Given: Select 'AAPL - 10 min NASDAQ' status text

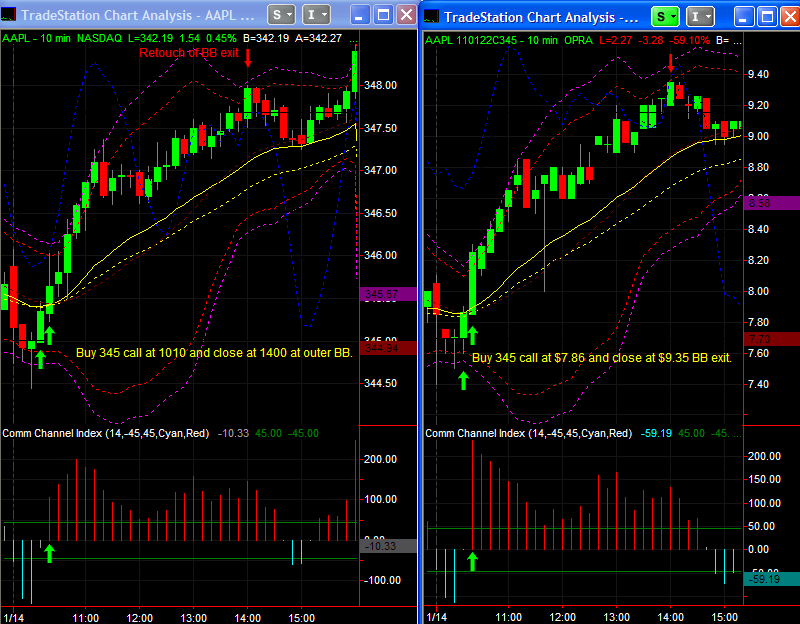Looking at the screenshot, I should (x=62, y=38).
